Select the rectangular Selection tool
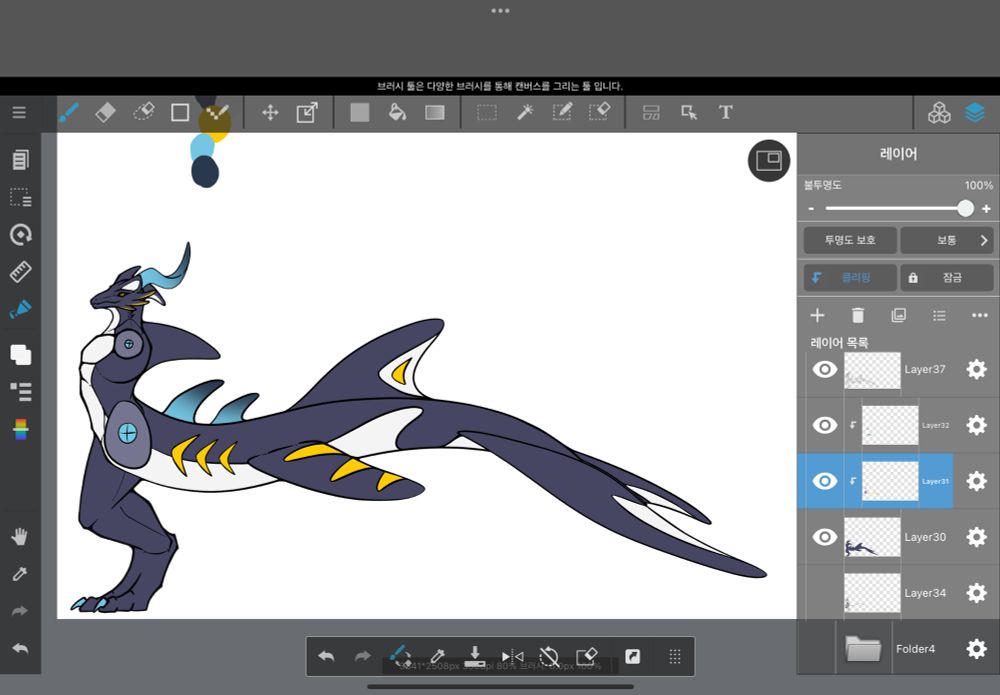Viewport: 1000px width, 695px height. pyautogui.click(x=487, y=113)
